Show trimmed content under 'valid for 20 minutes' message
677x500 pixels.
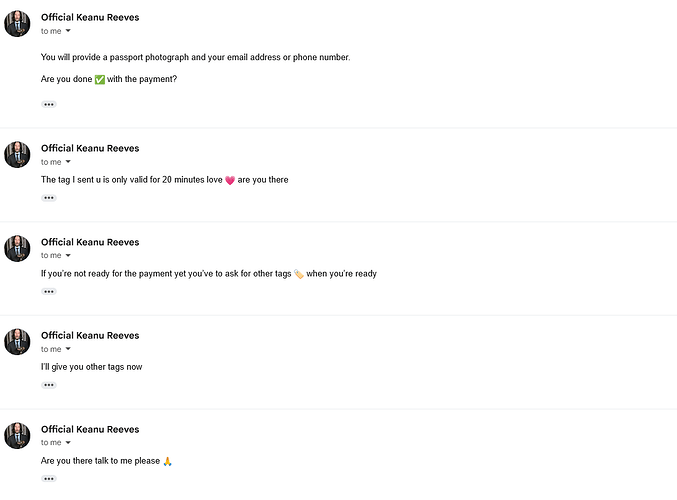pyautogui.click(x=49, y=198)
